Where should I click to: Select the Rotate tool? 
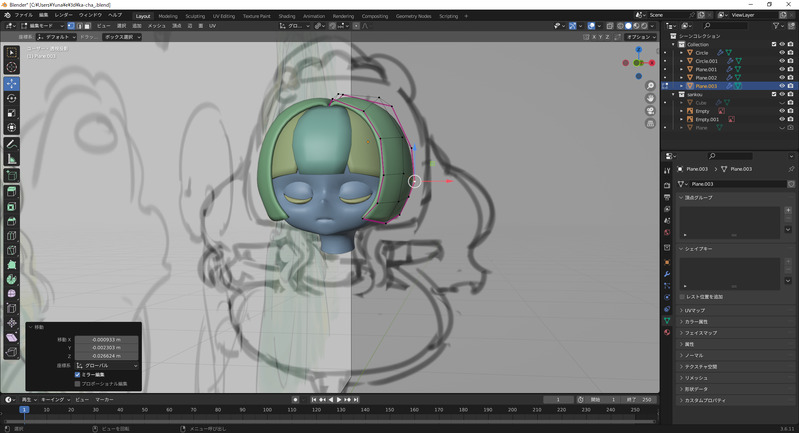12,98
